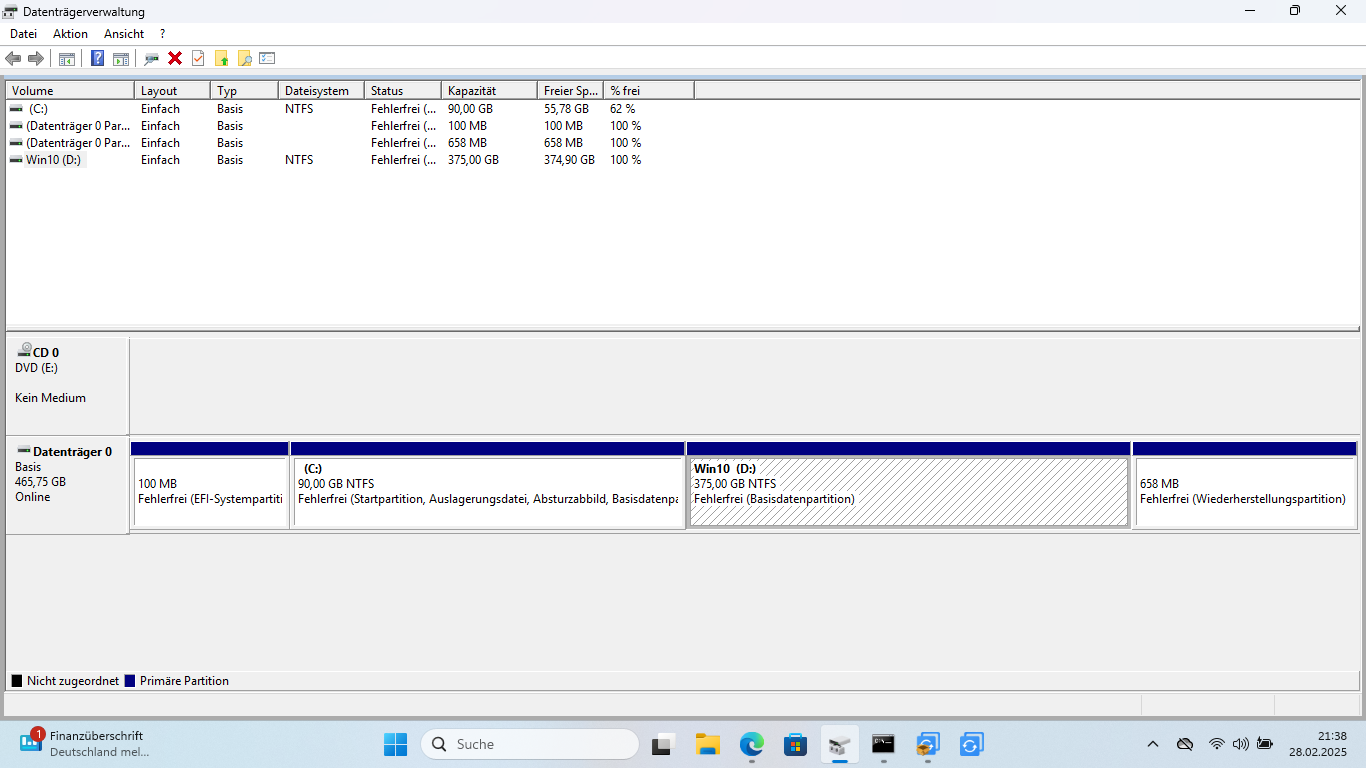The height and width of the screenshot is (768, 1366).
Task: Click the battery tray icon
Action: [x=1265, y=744]
